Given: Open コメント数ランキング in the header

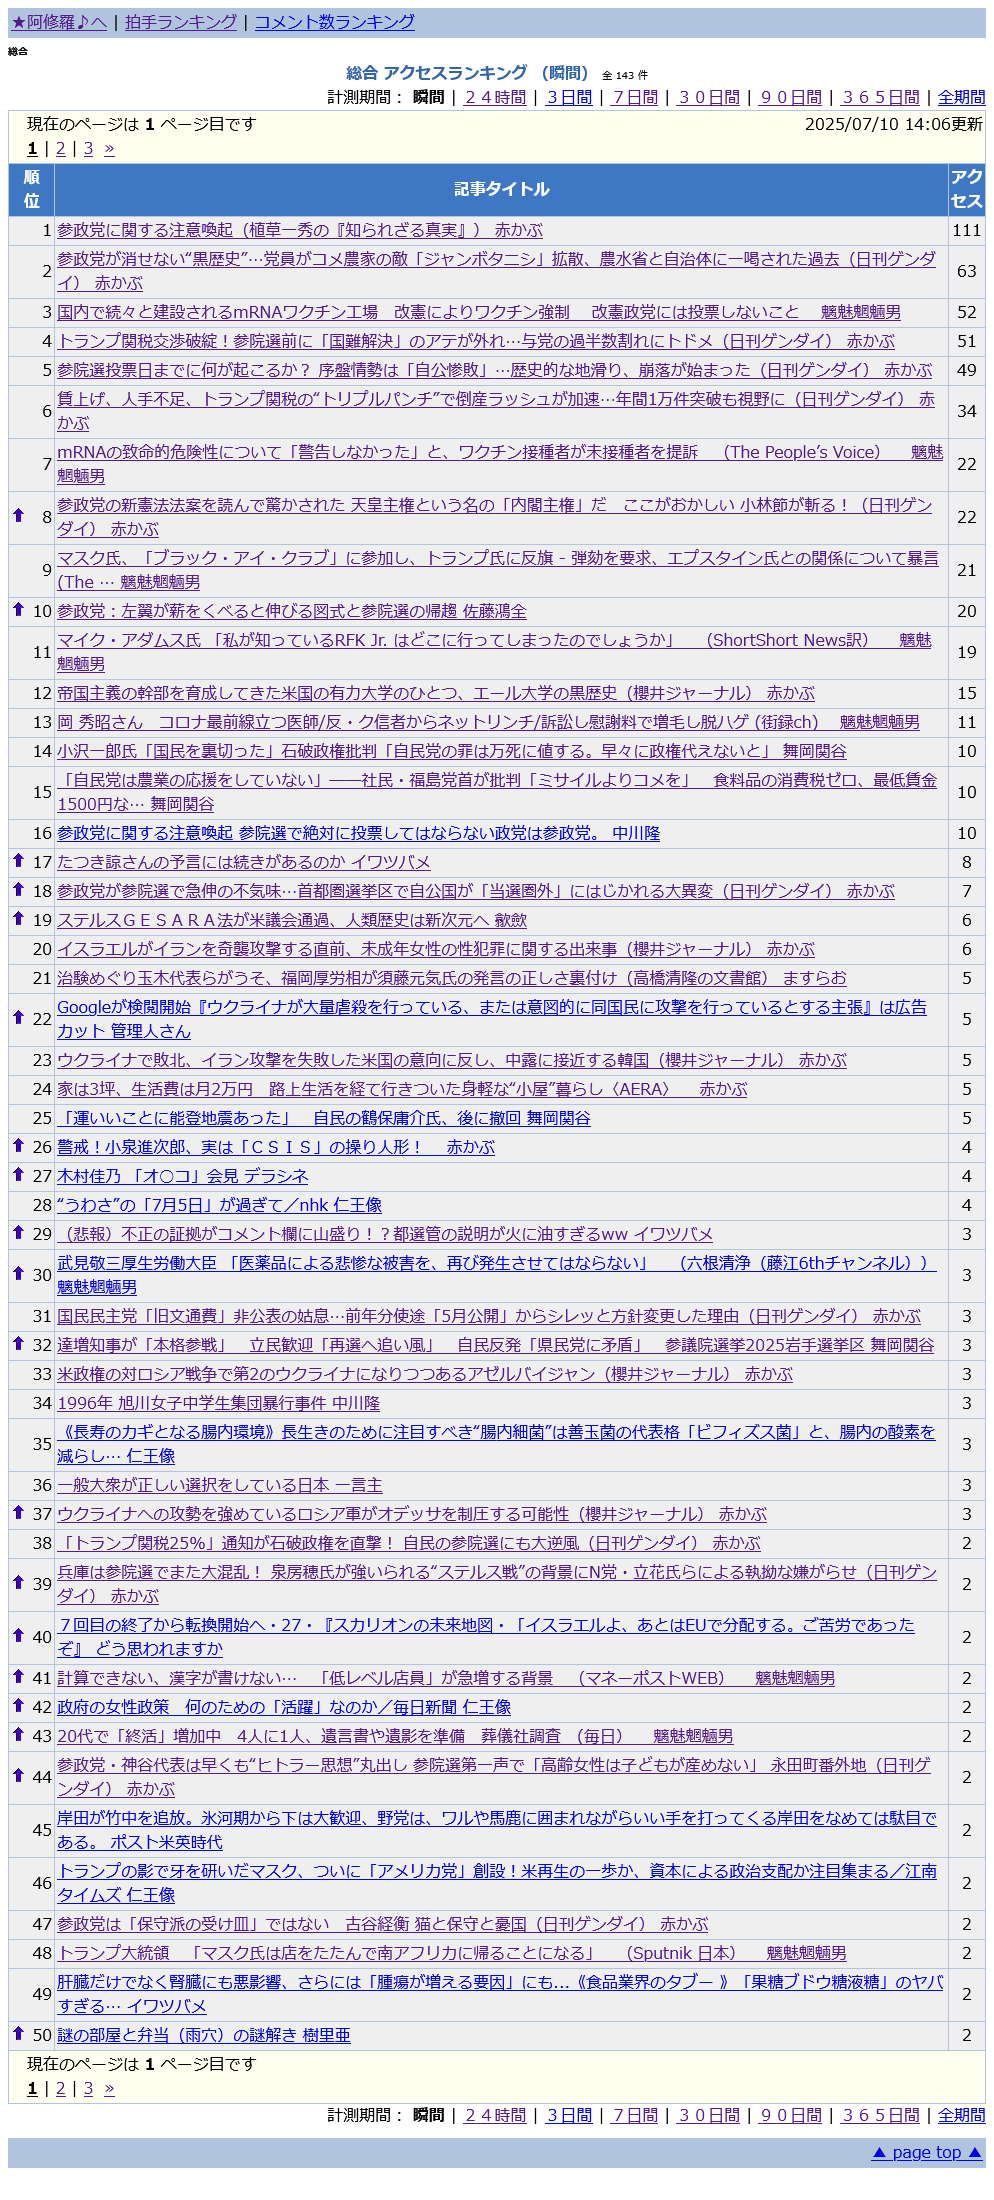Looking at the screenshot, I should 335,22.
